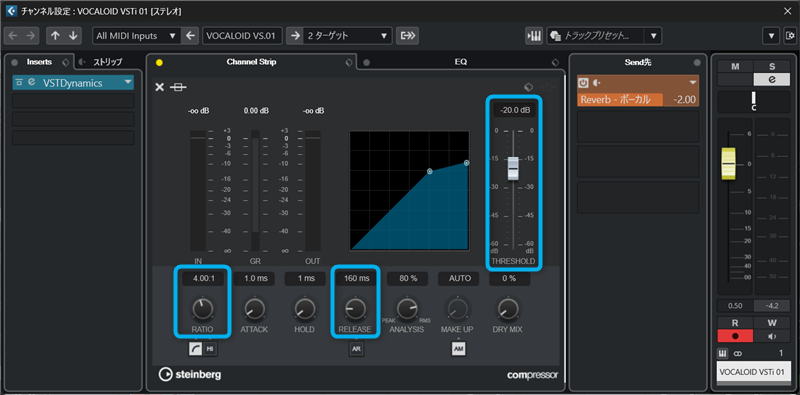Open VSTDynamics editor with e icon

pyautogui.click(x=32, y=82)
